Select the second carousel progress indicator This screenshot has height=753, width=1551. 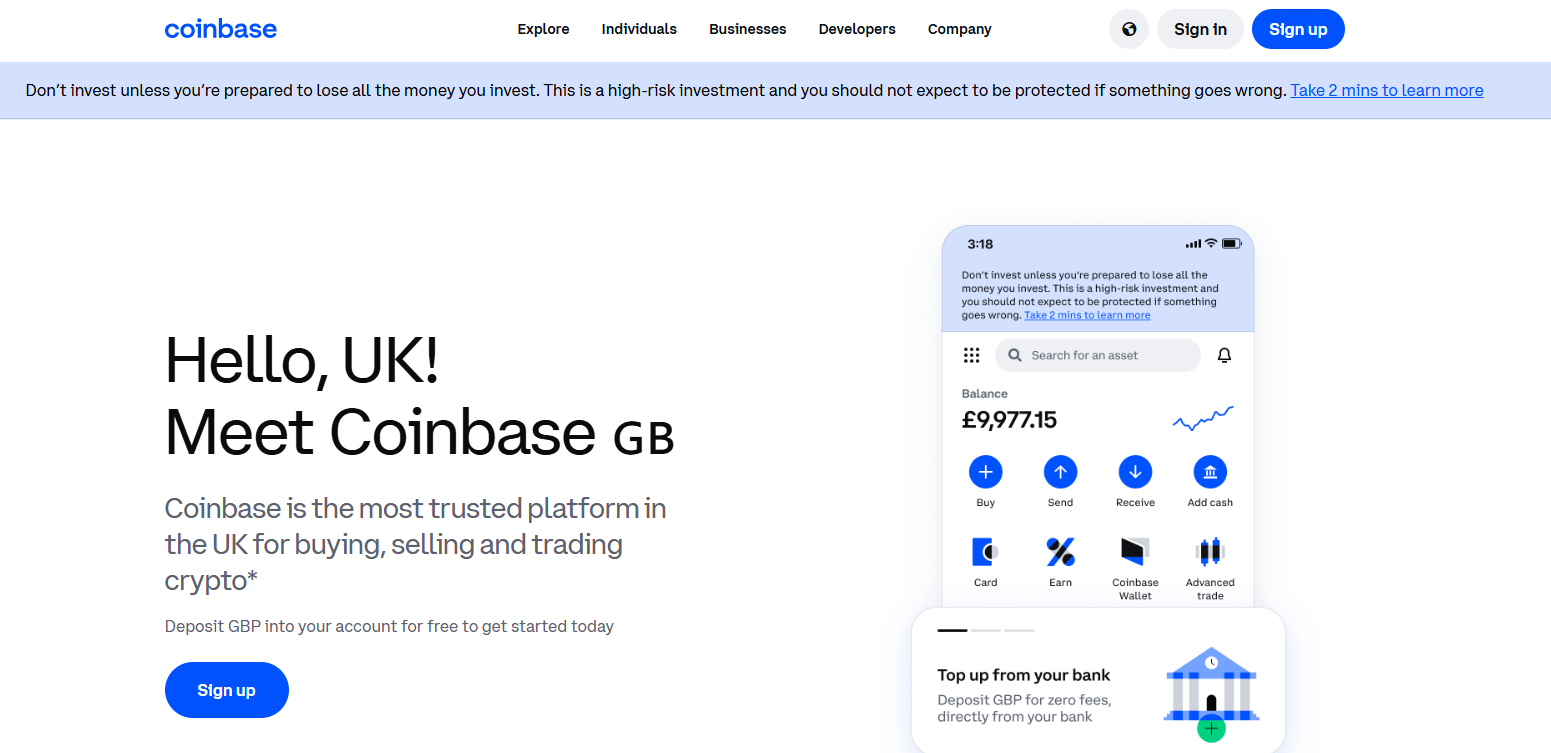(986, 630)
